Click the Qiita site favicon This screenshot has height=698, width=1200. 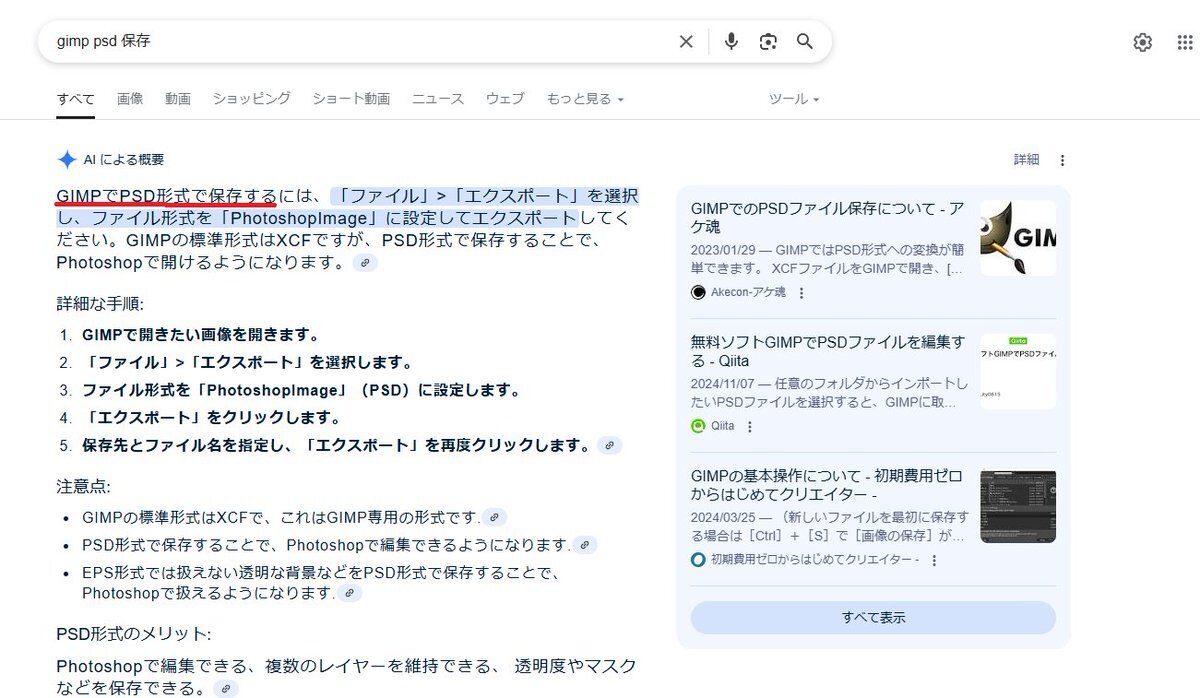(698, 426)
